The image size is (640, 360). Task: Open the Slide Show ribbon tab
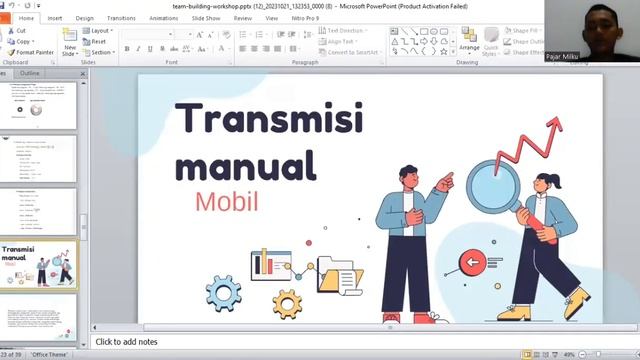[206, 18]
